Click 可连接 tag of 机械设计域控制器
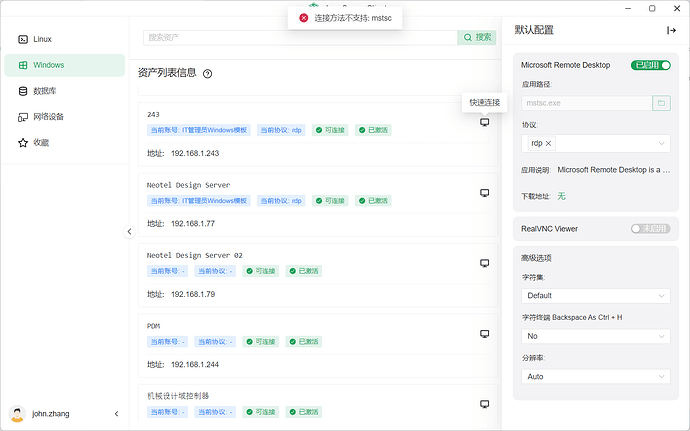The width and height of the screenshot is (690, 431). coord(261,412)
